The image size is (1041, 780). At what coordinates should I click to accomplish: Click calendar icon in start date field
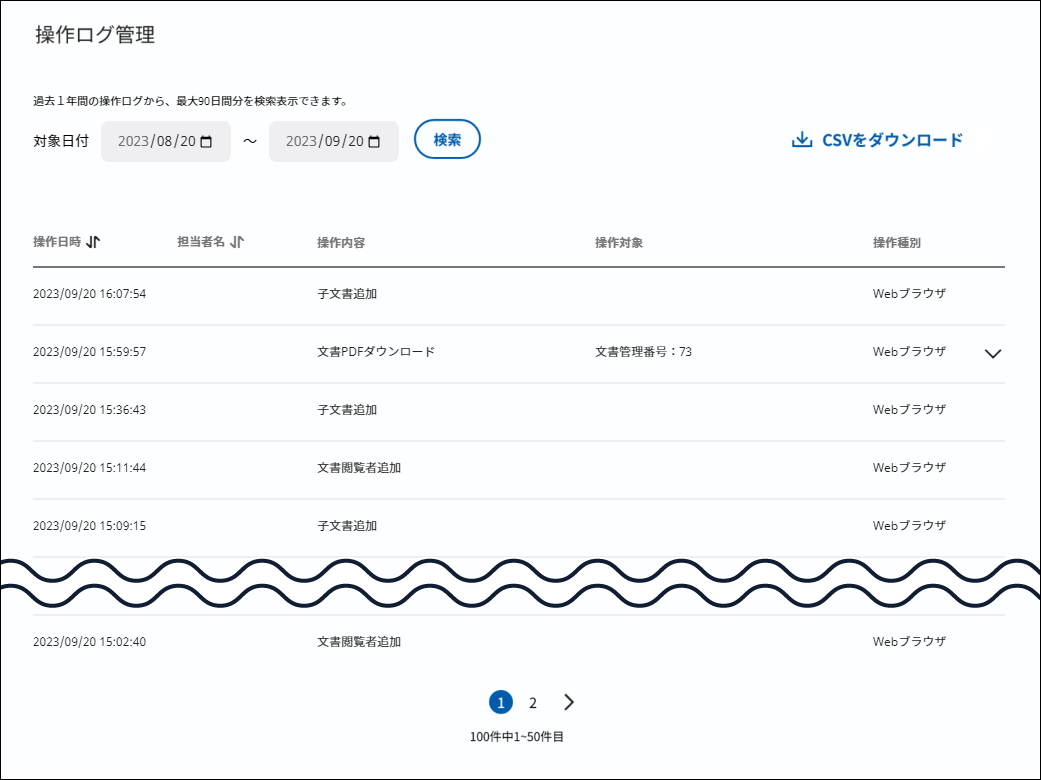tap(207, 142)
